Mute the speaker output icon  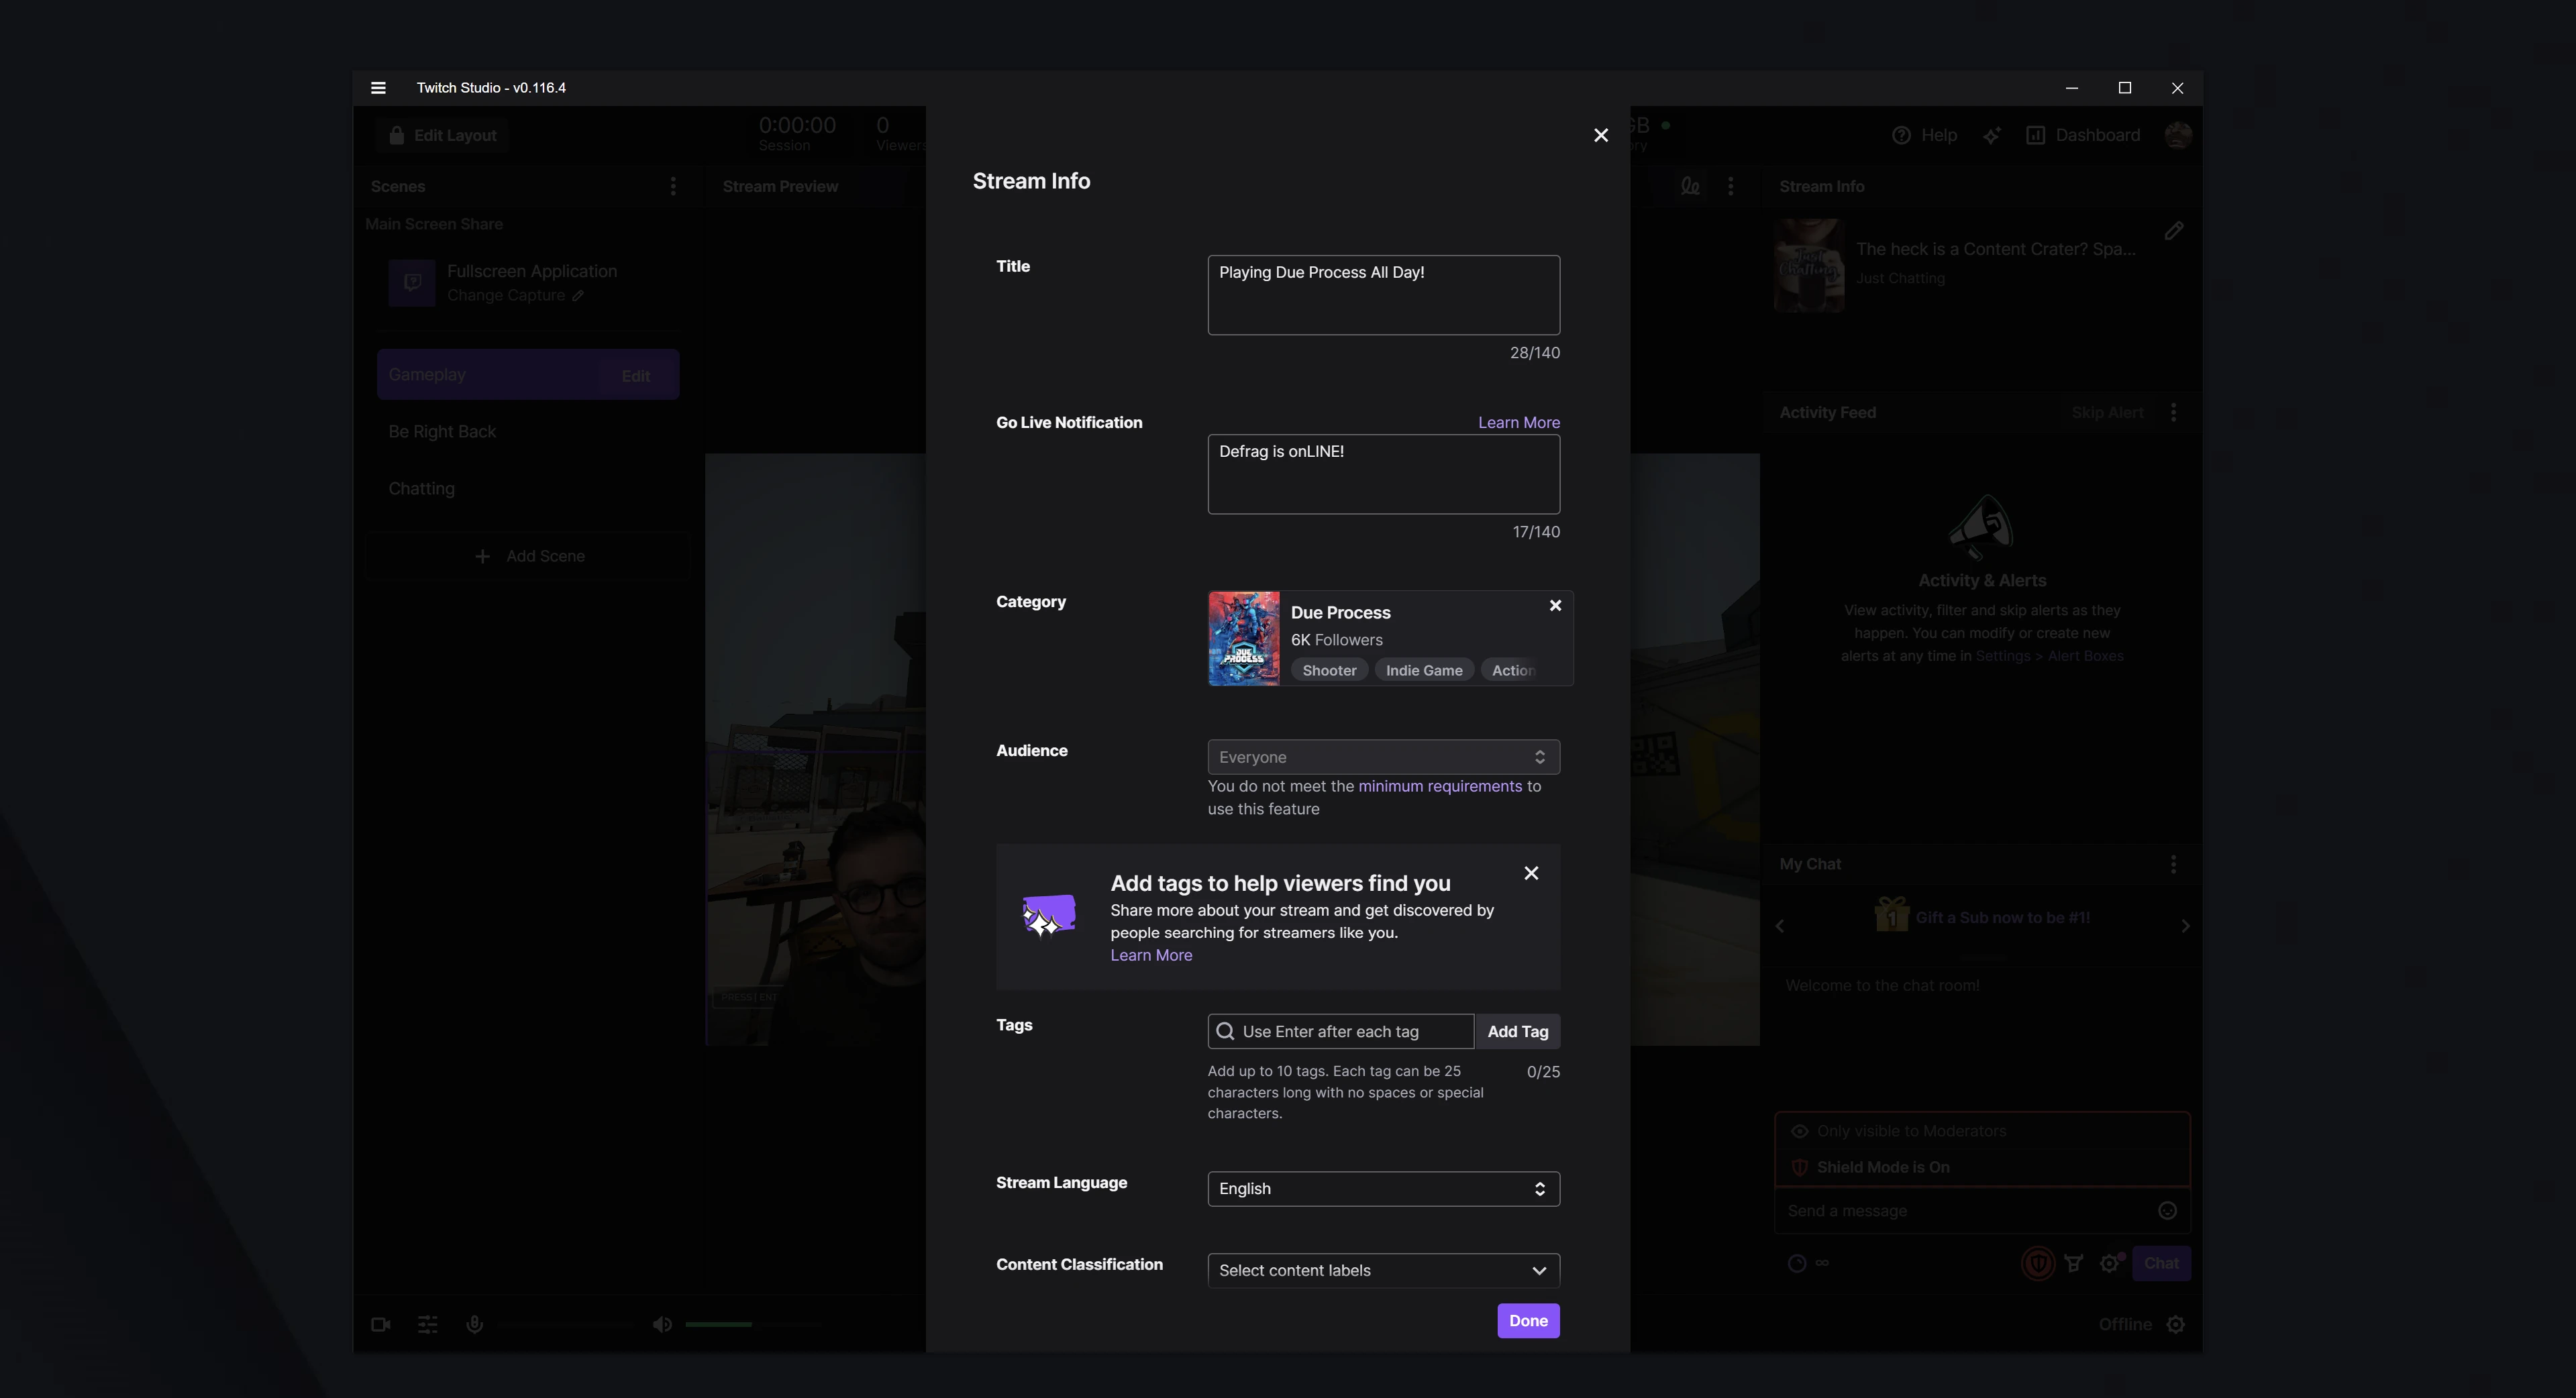tap(662, 1324)
